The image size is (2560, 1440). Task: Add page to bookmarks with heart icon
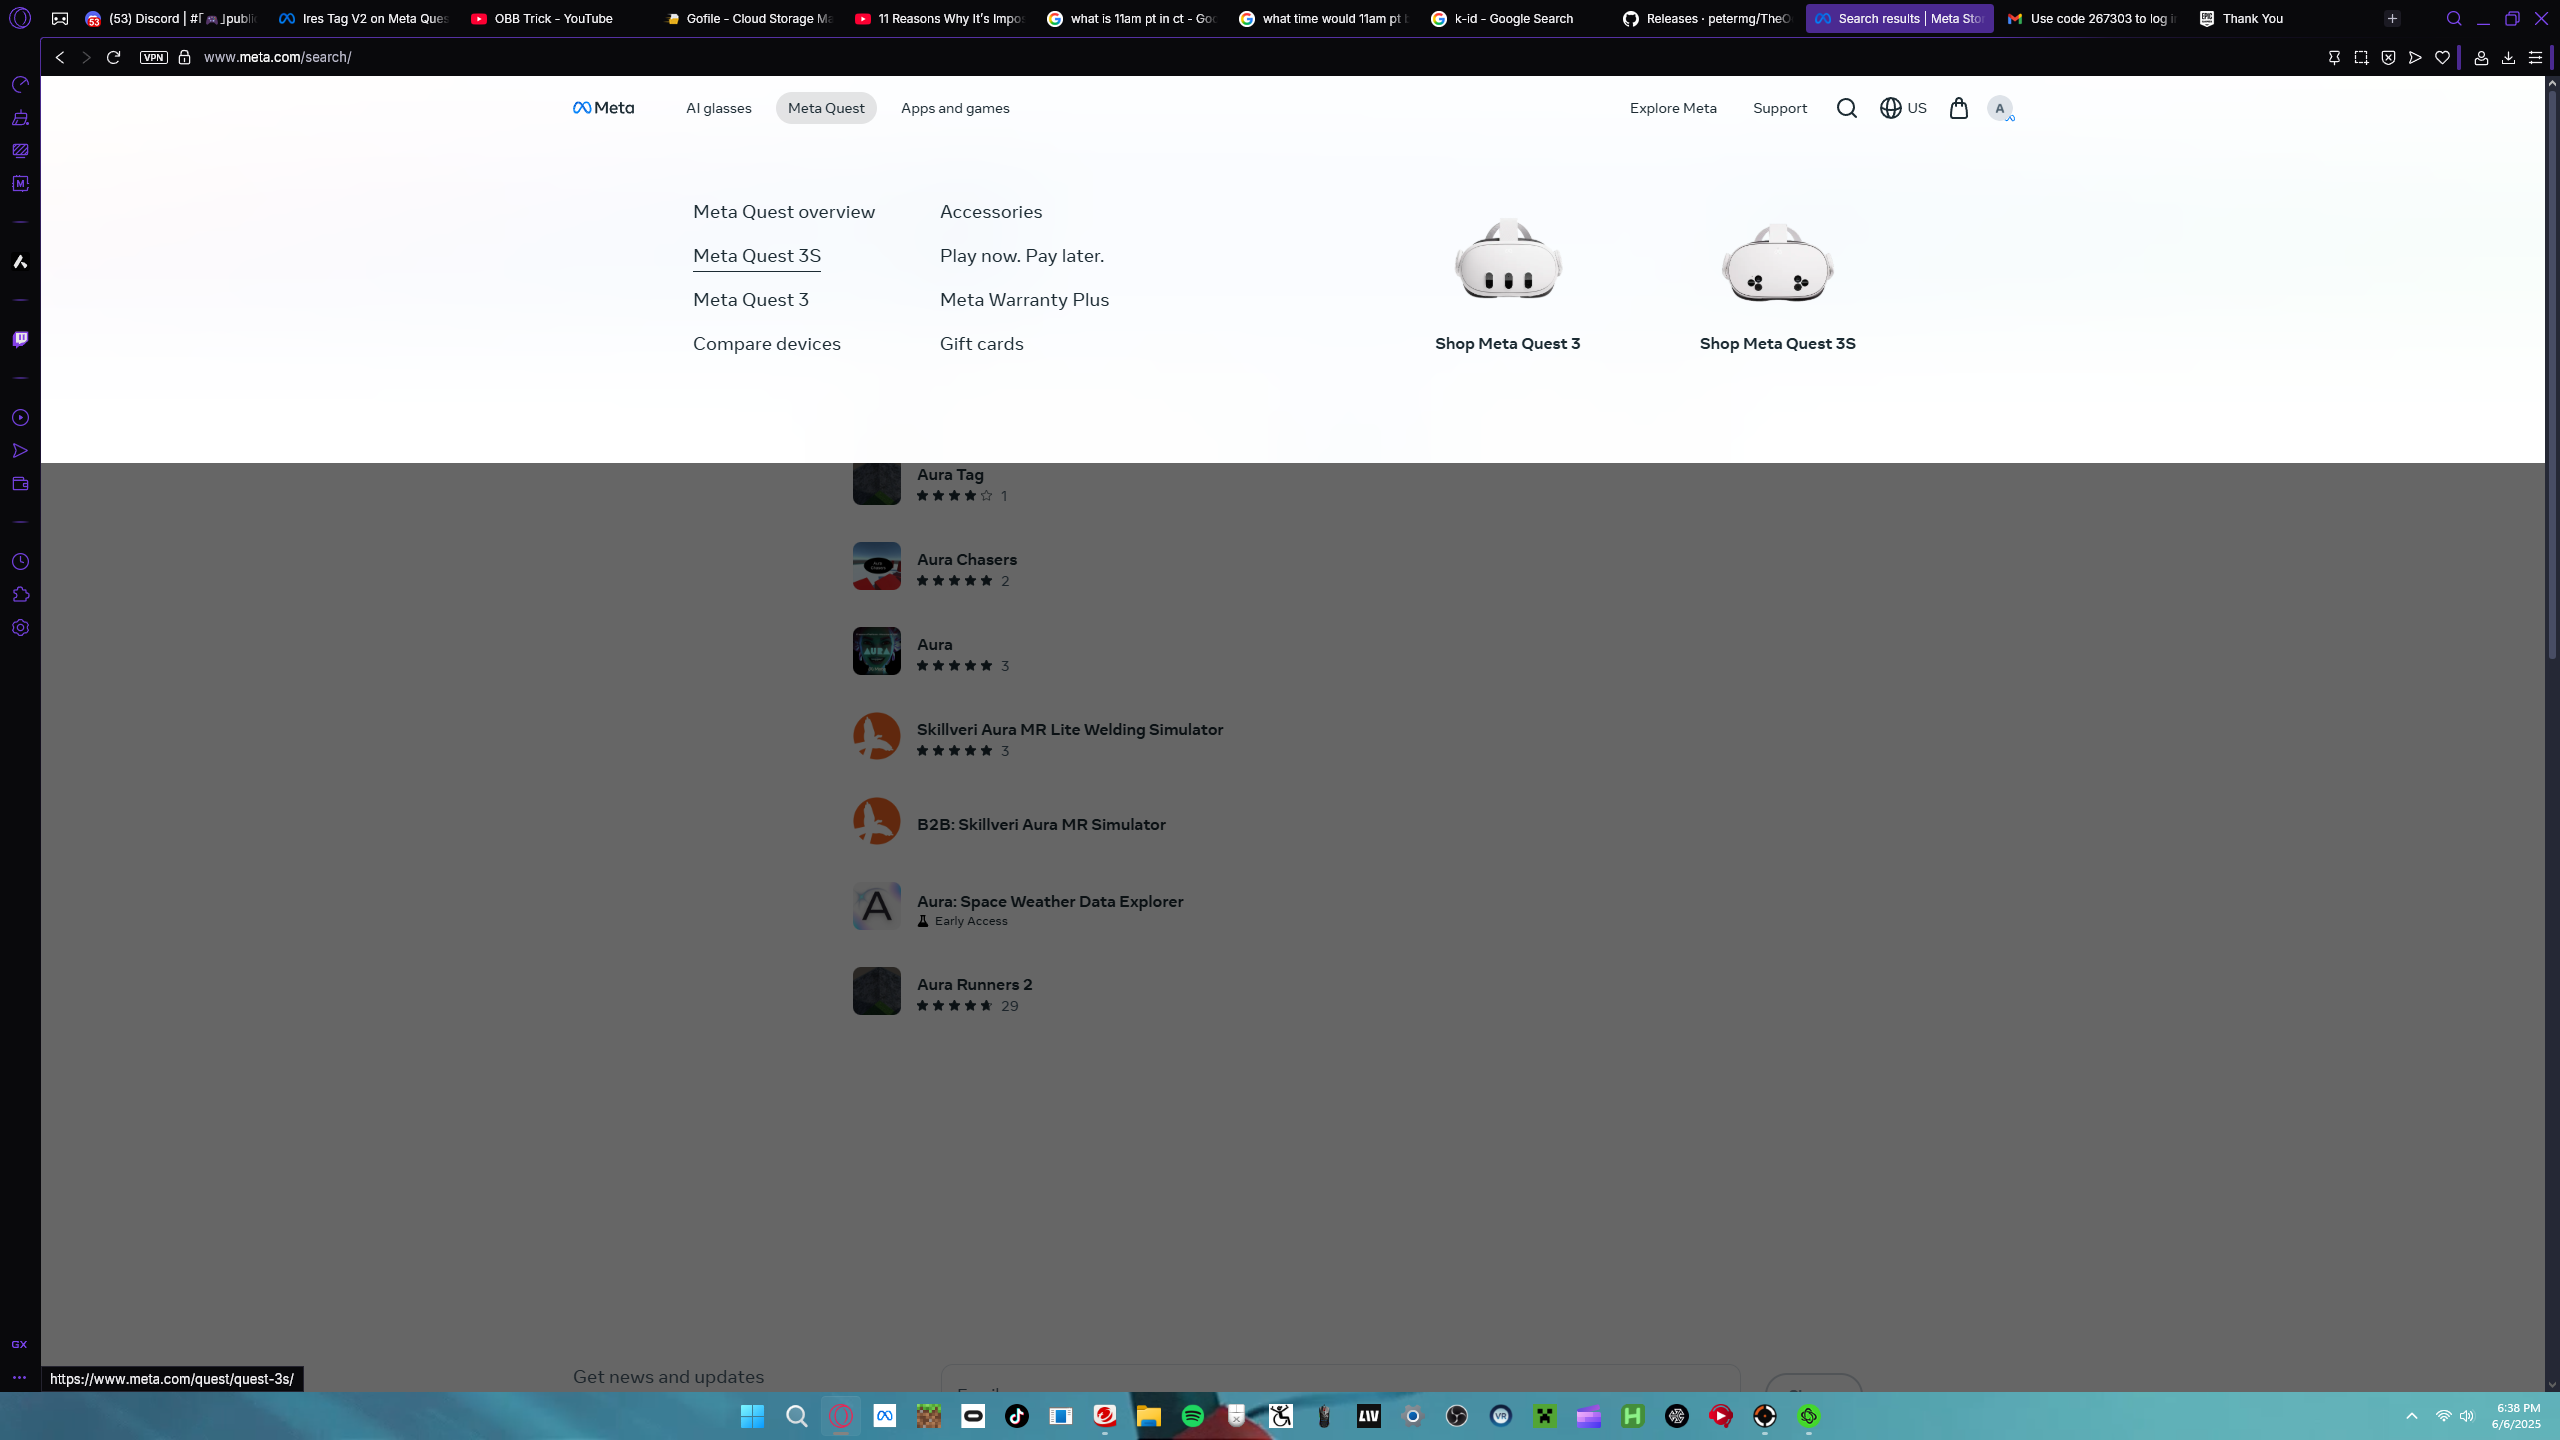click(2442, 58)
